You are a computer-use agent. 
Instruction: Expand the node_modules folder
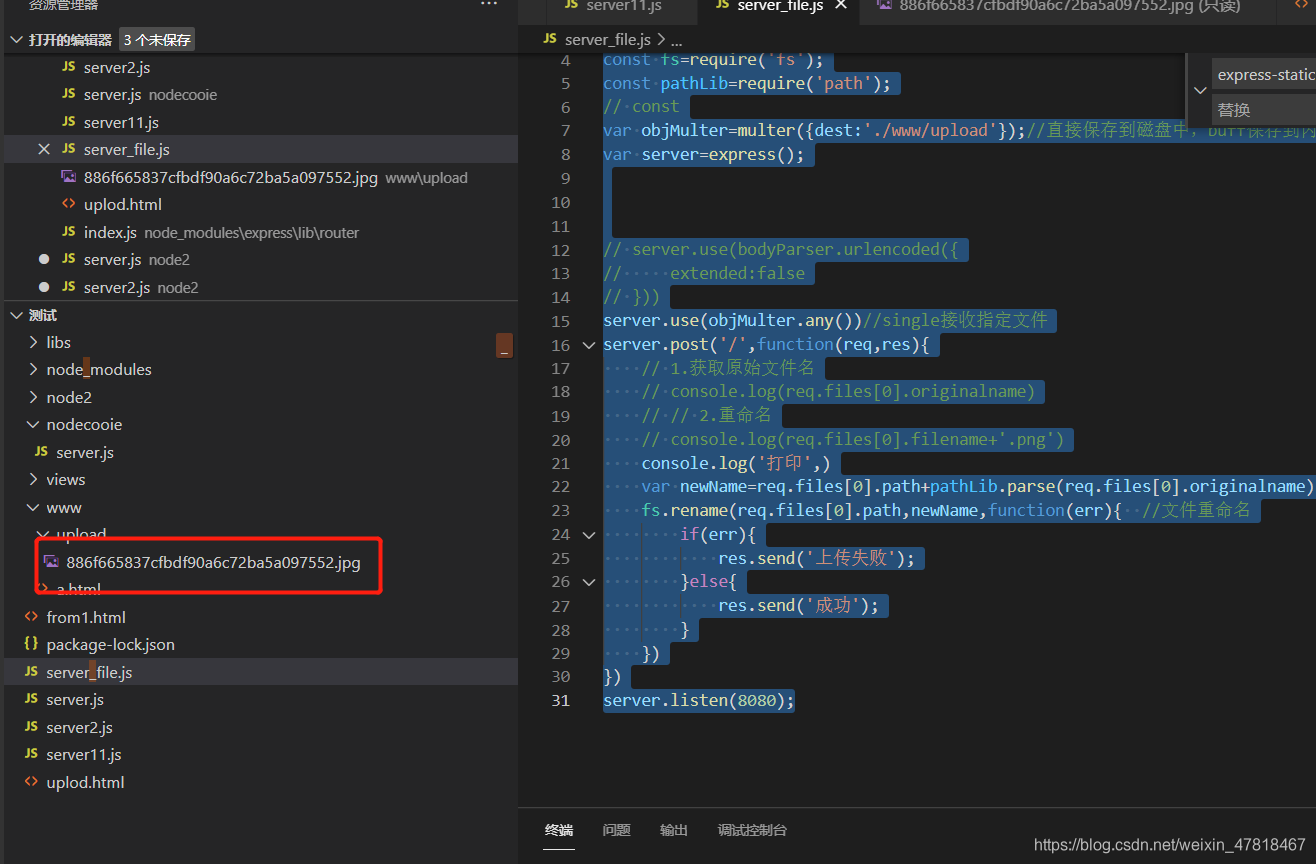coord(34,369)
